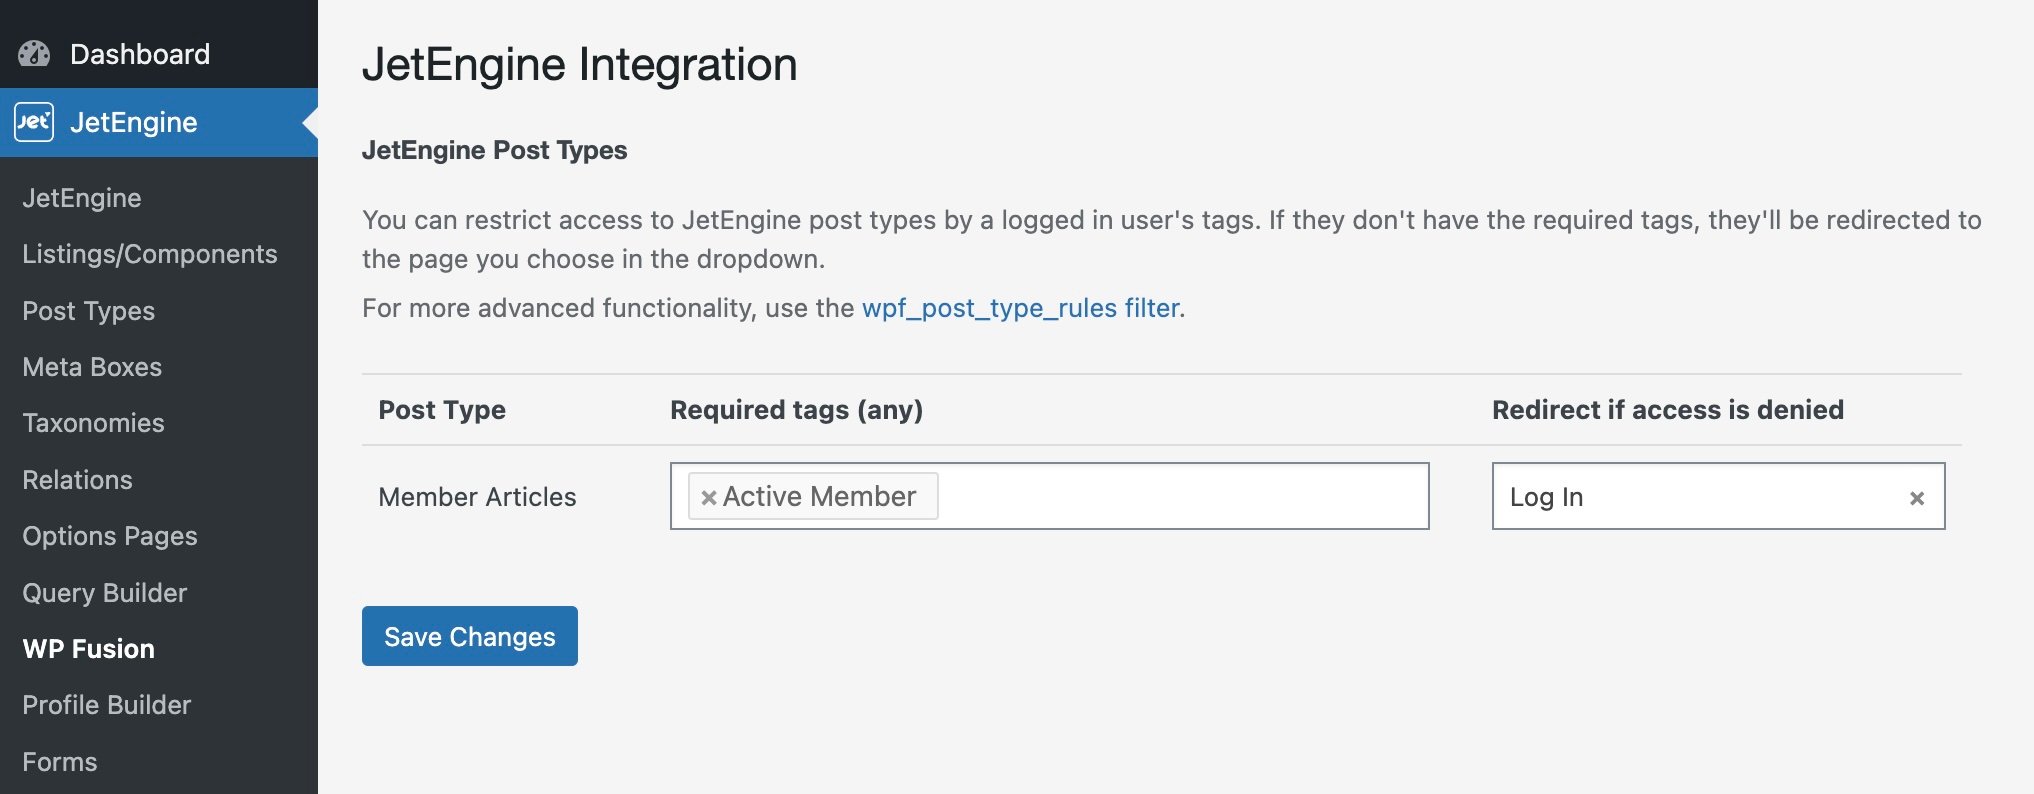This screenshot has height=794, width=2034.
Task: Click the Active Member tag label
Action: 819,496
